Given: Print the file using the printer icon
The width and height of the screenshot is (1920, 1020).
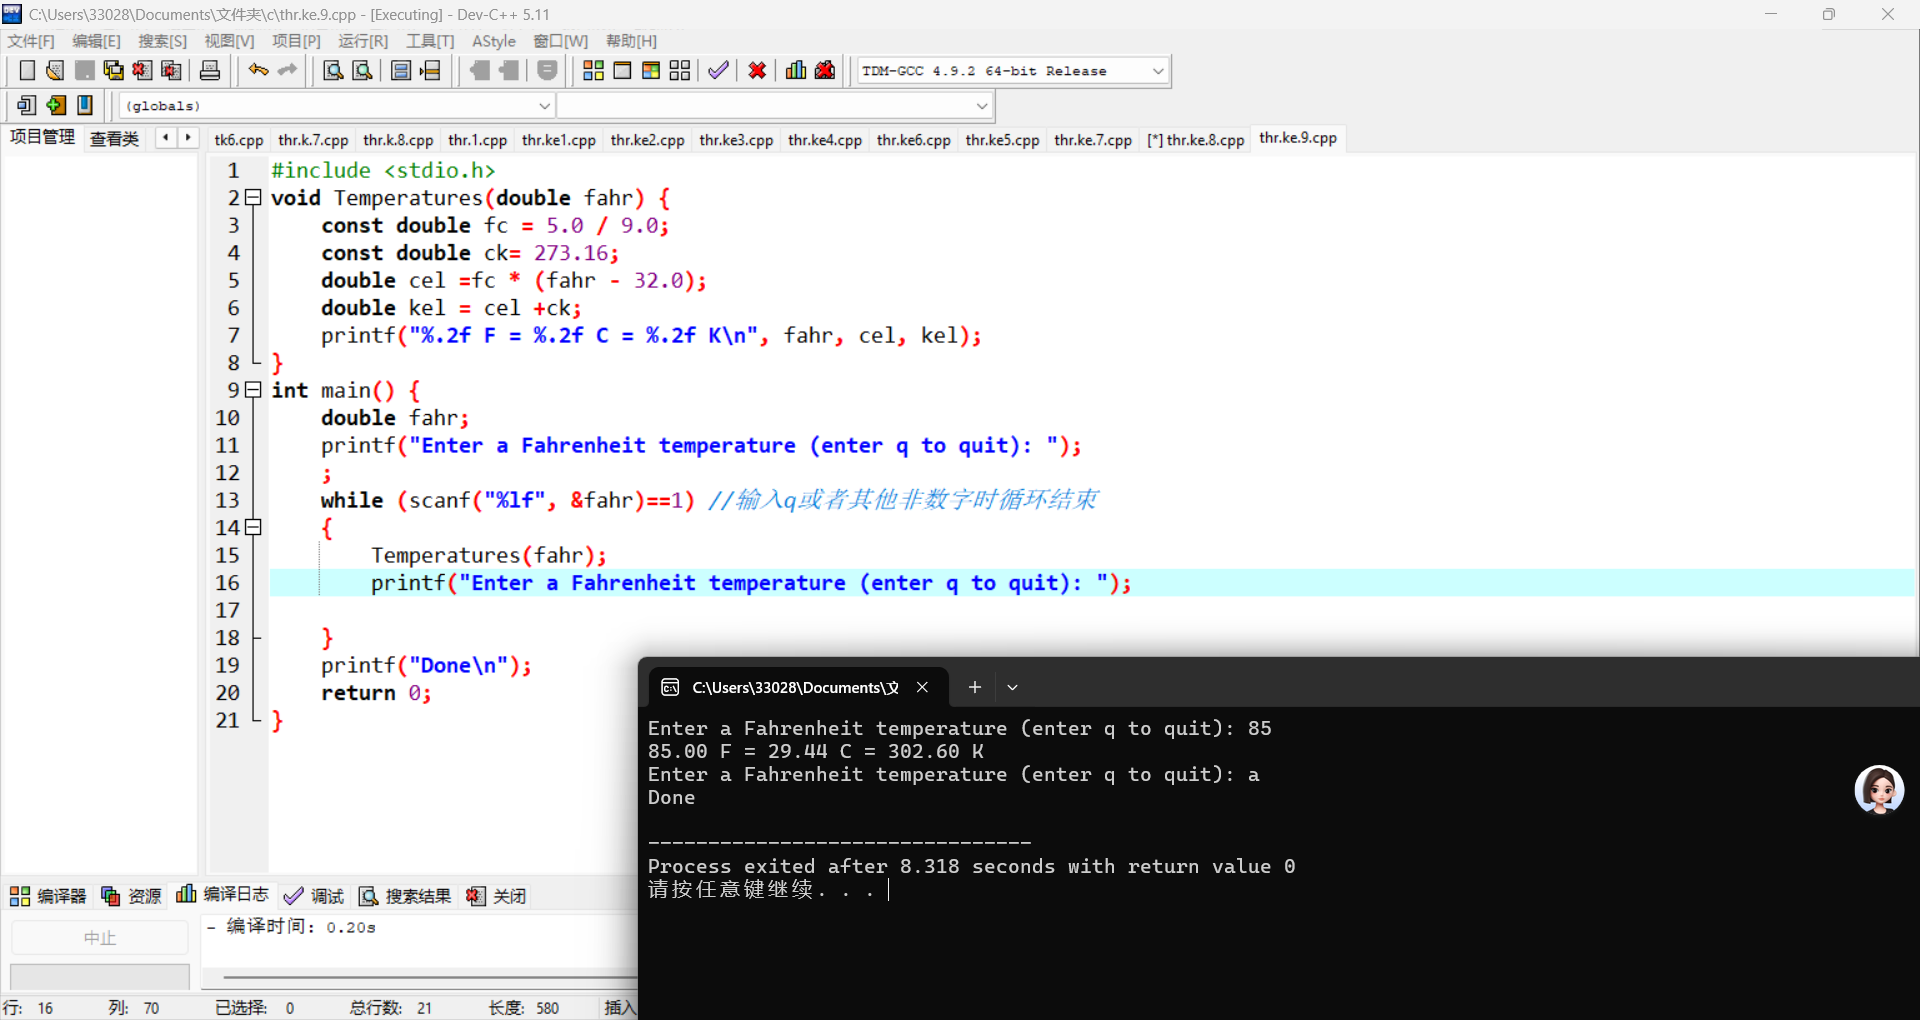Looking at the screenshot, I should 210,70.
